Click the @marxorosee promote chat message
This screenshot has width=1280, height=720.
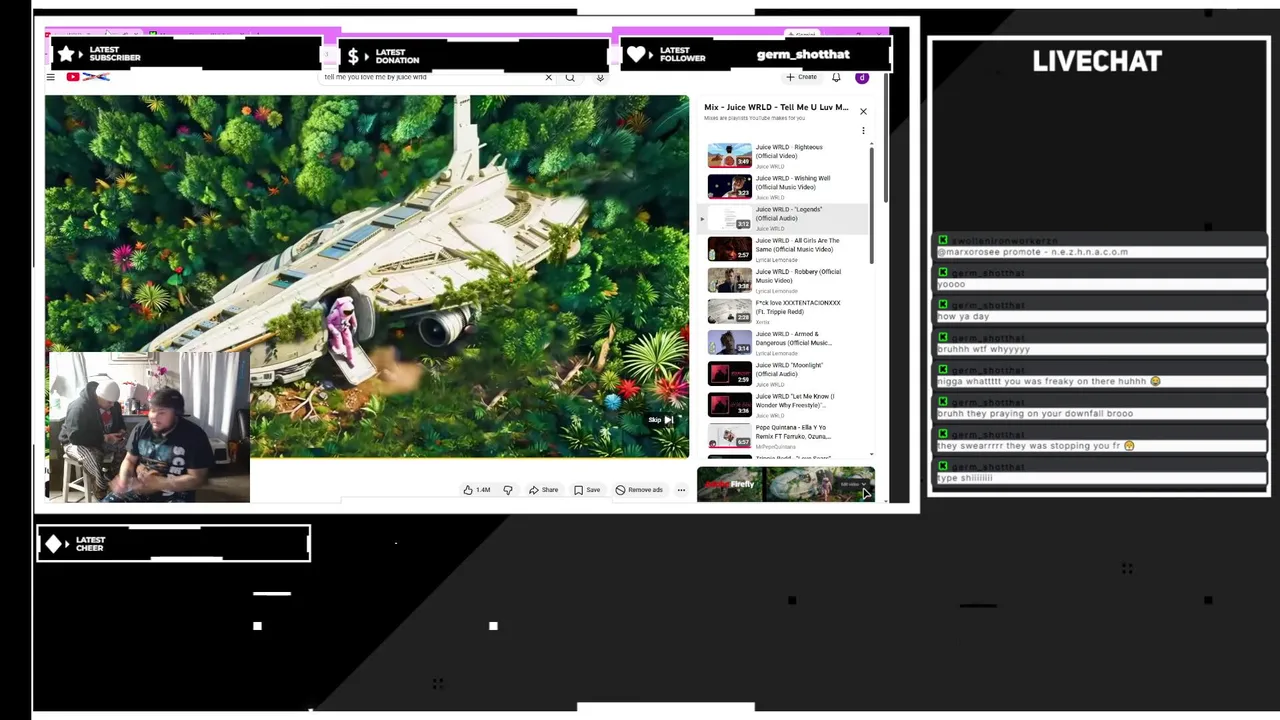click(x=1033, y=252)
